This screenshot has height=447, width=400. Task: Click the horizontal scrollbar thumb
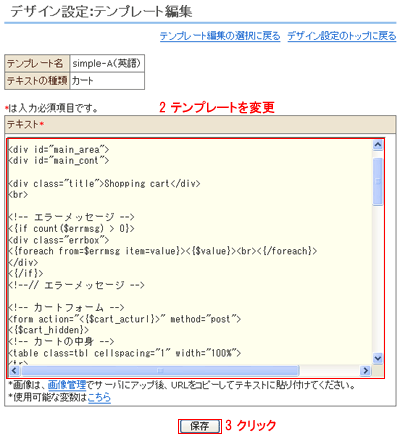pos(160,370)
